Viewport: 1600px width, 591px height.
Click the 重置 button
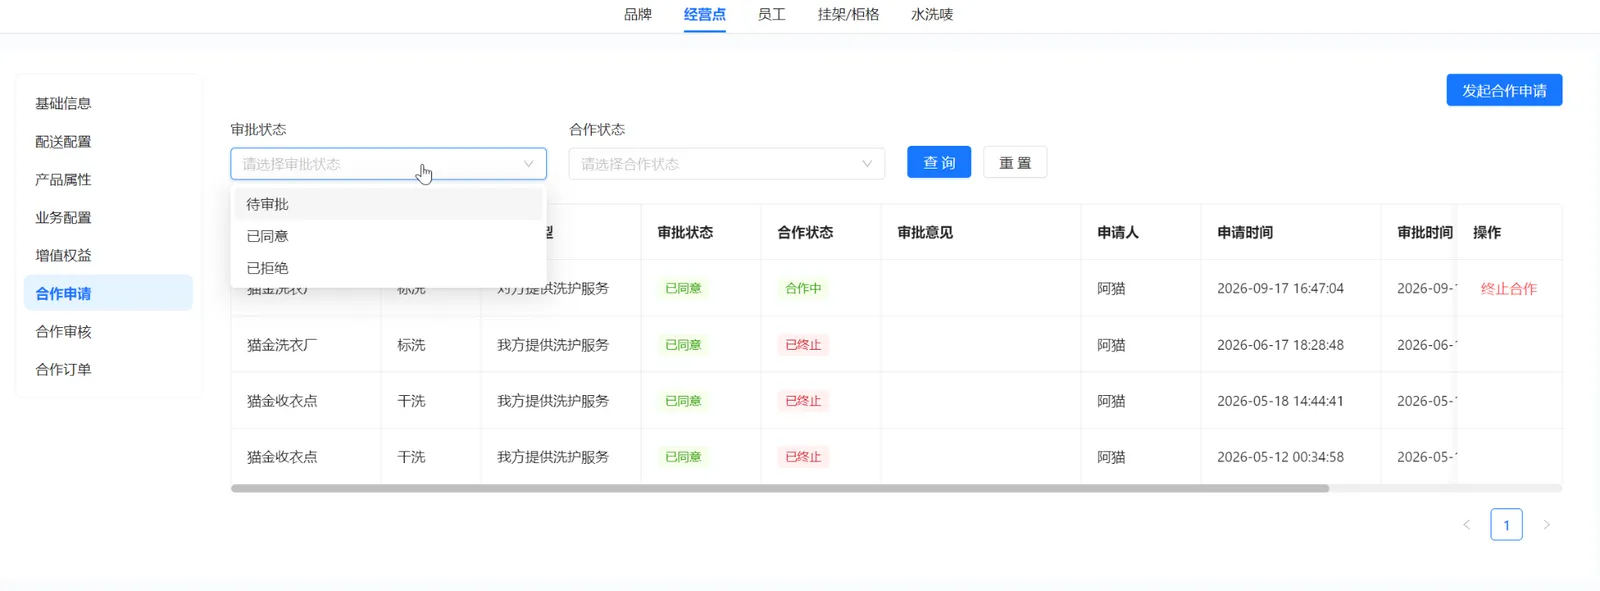point(1015,162)
